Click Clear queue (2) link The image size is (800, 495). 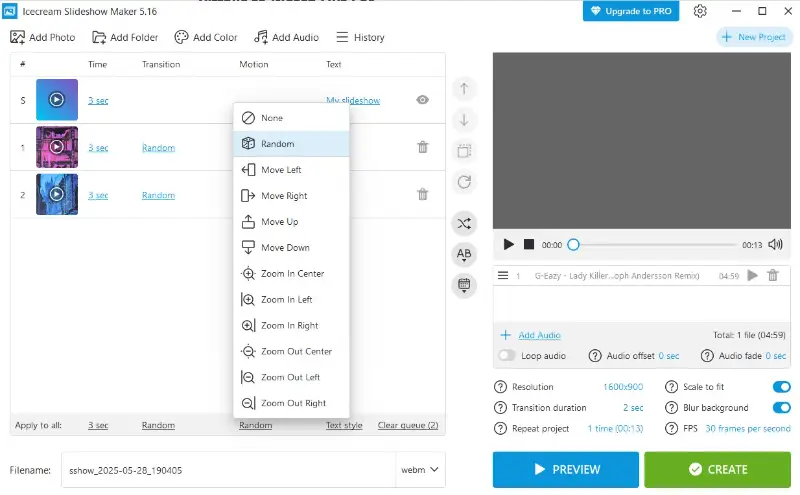(408, 425)
